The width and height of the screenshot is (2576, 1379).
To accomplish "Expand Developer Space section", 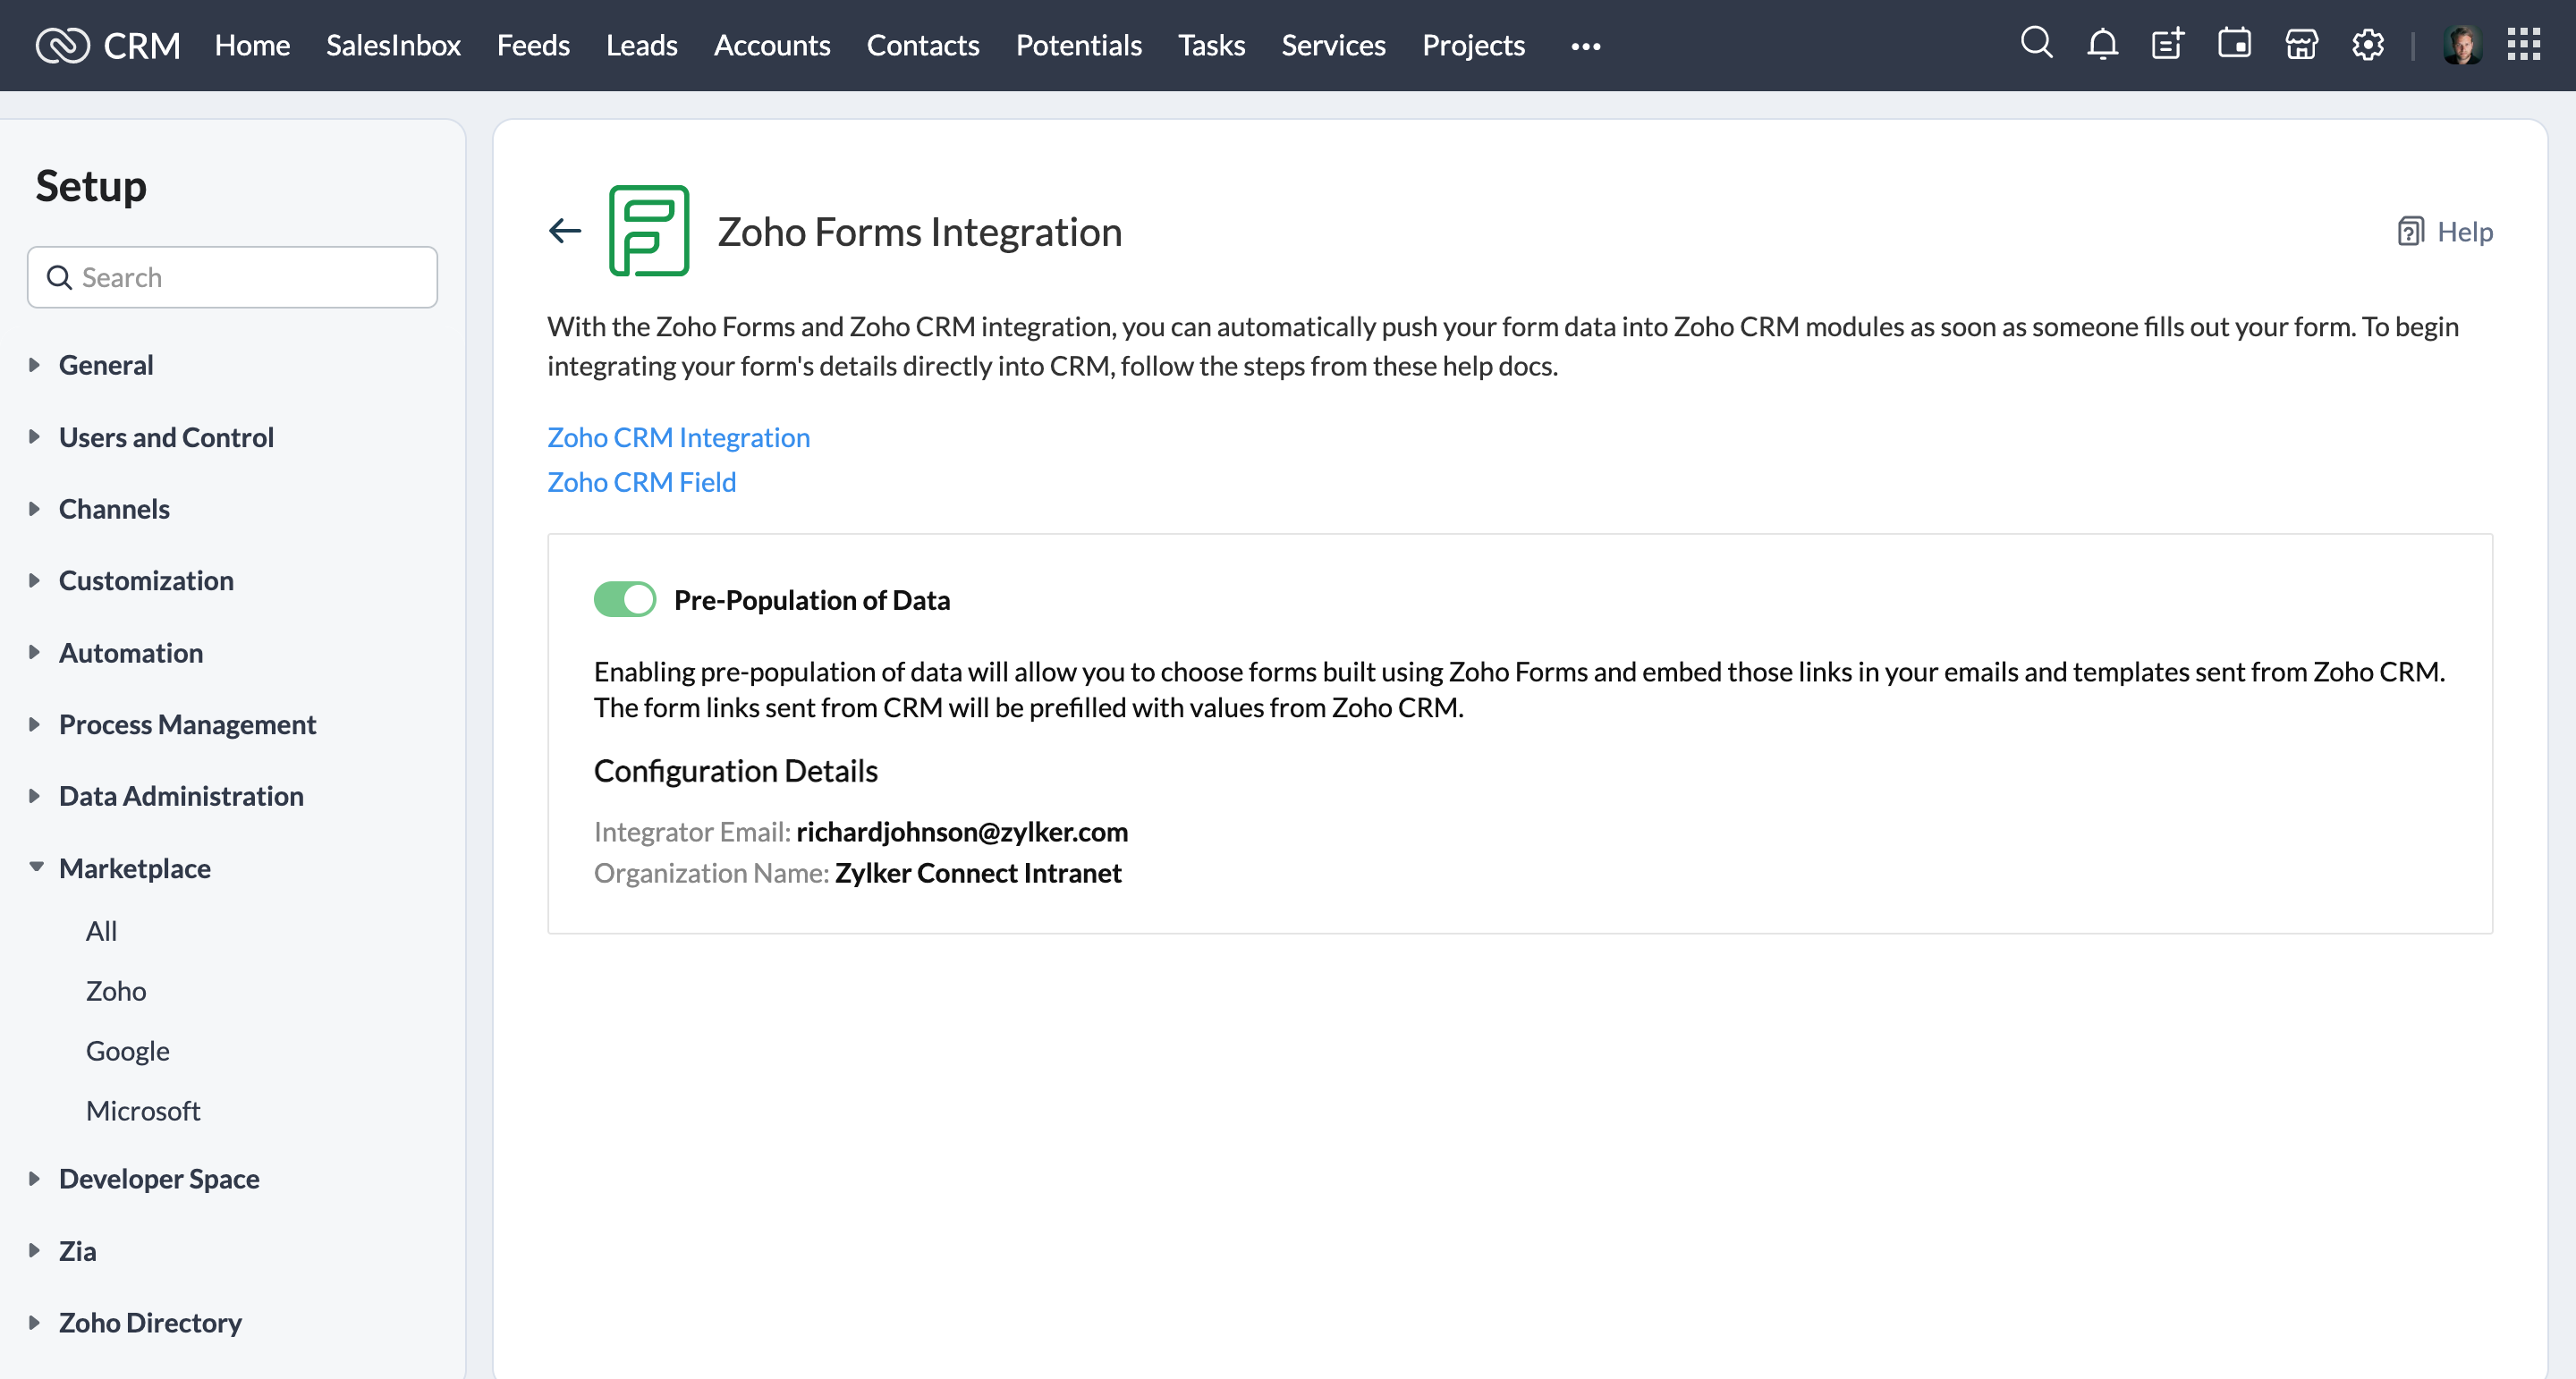I will pyautogui.click(x=158, y=1179).
